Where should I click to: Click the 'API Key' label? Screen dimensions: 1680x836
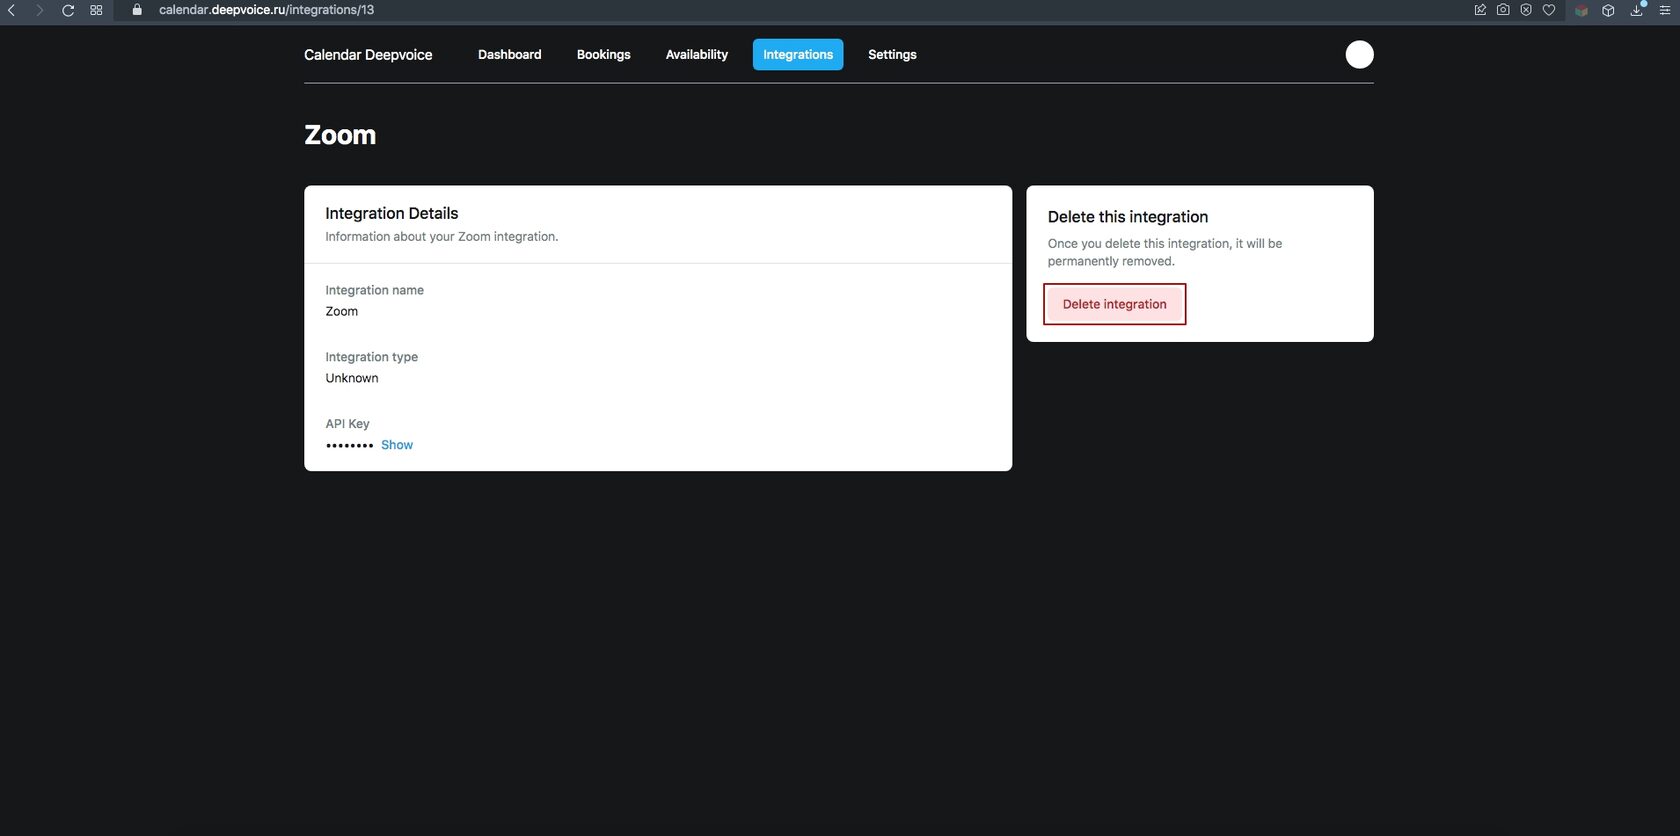click(348, 424)
